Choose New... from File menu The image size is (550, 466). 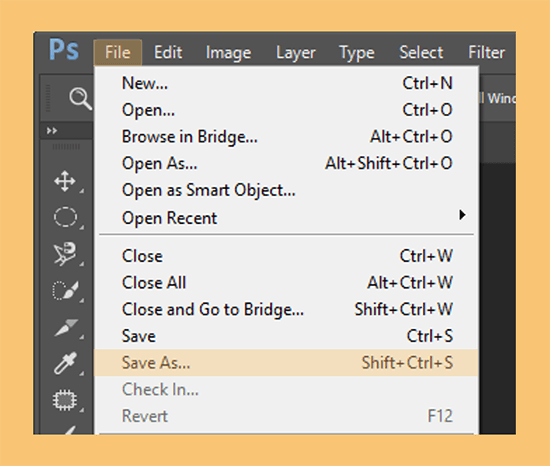pos(287,83)
